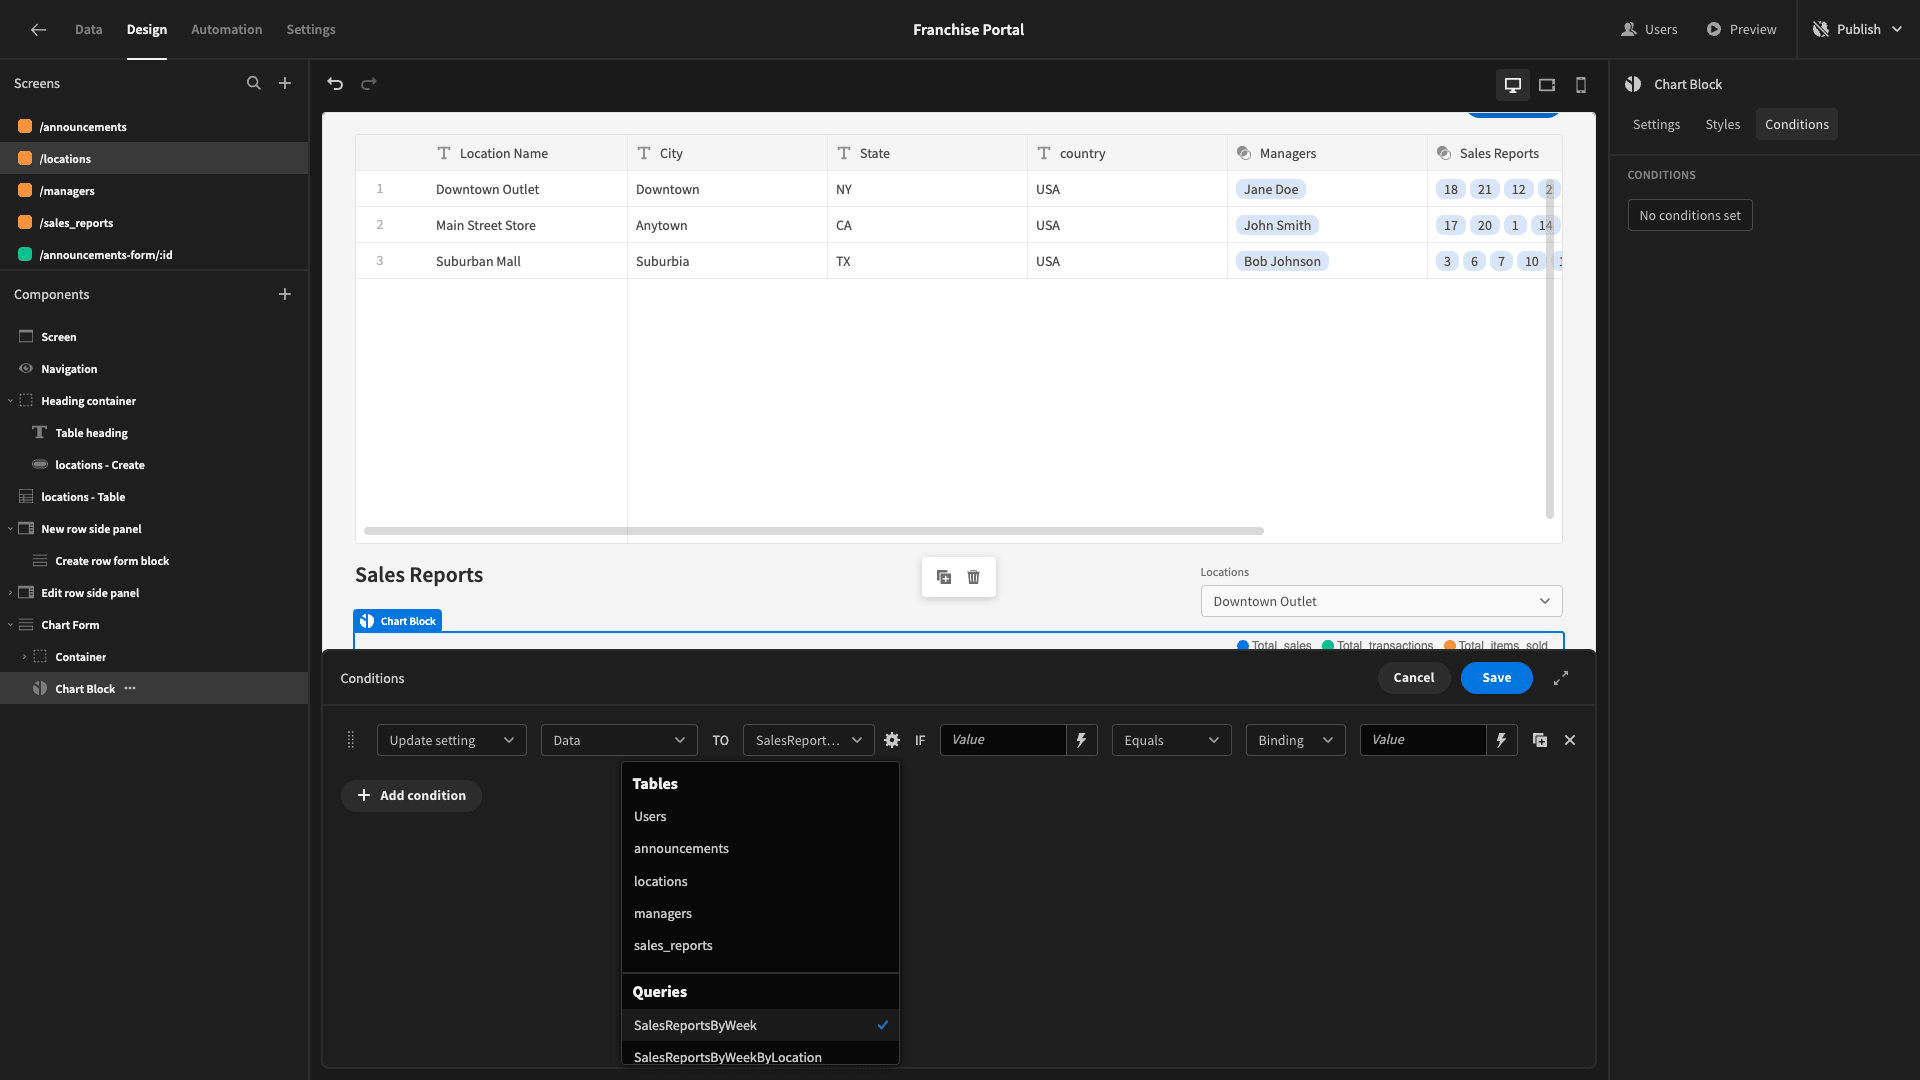Collapse the Chart Form tree item
This screenshot has width=1920, height=1080.
(11, 625)
